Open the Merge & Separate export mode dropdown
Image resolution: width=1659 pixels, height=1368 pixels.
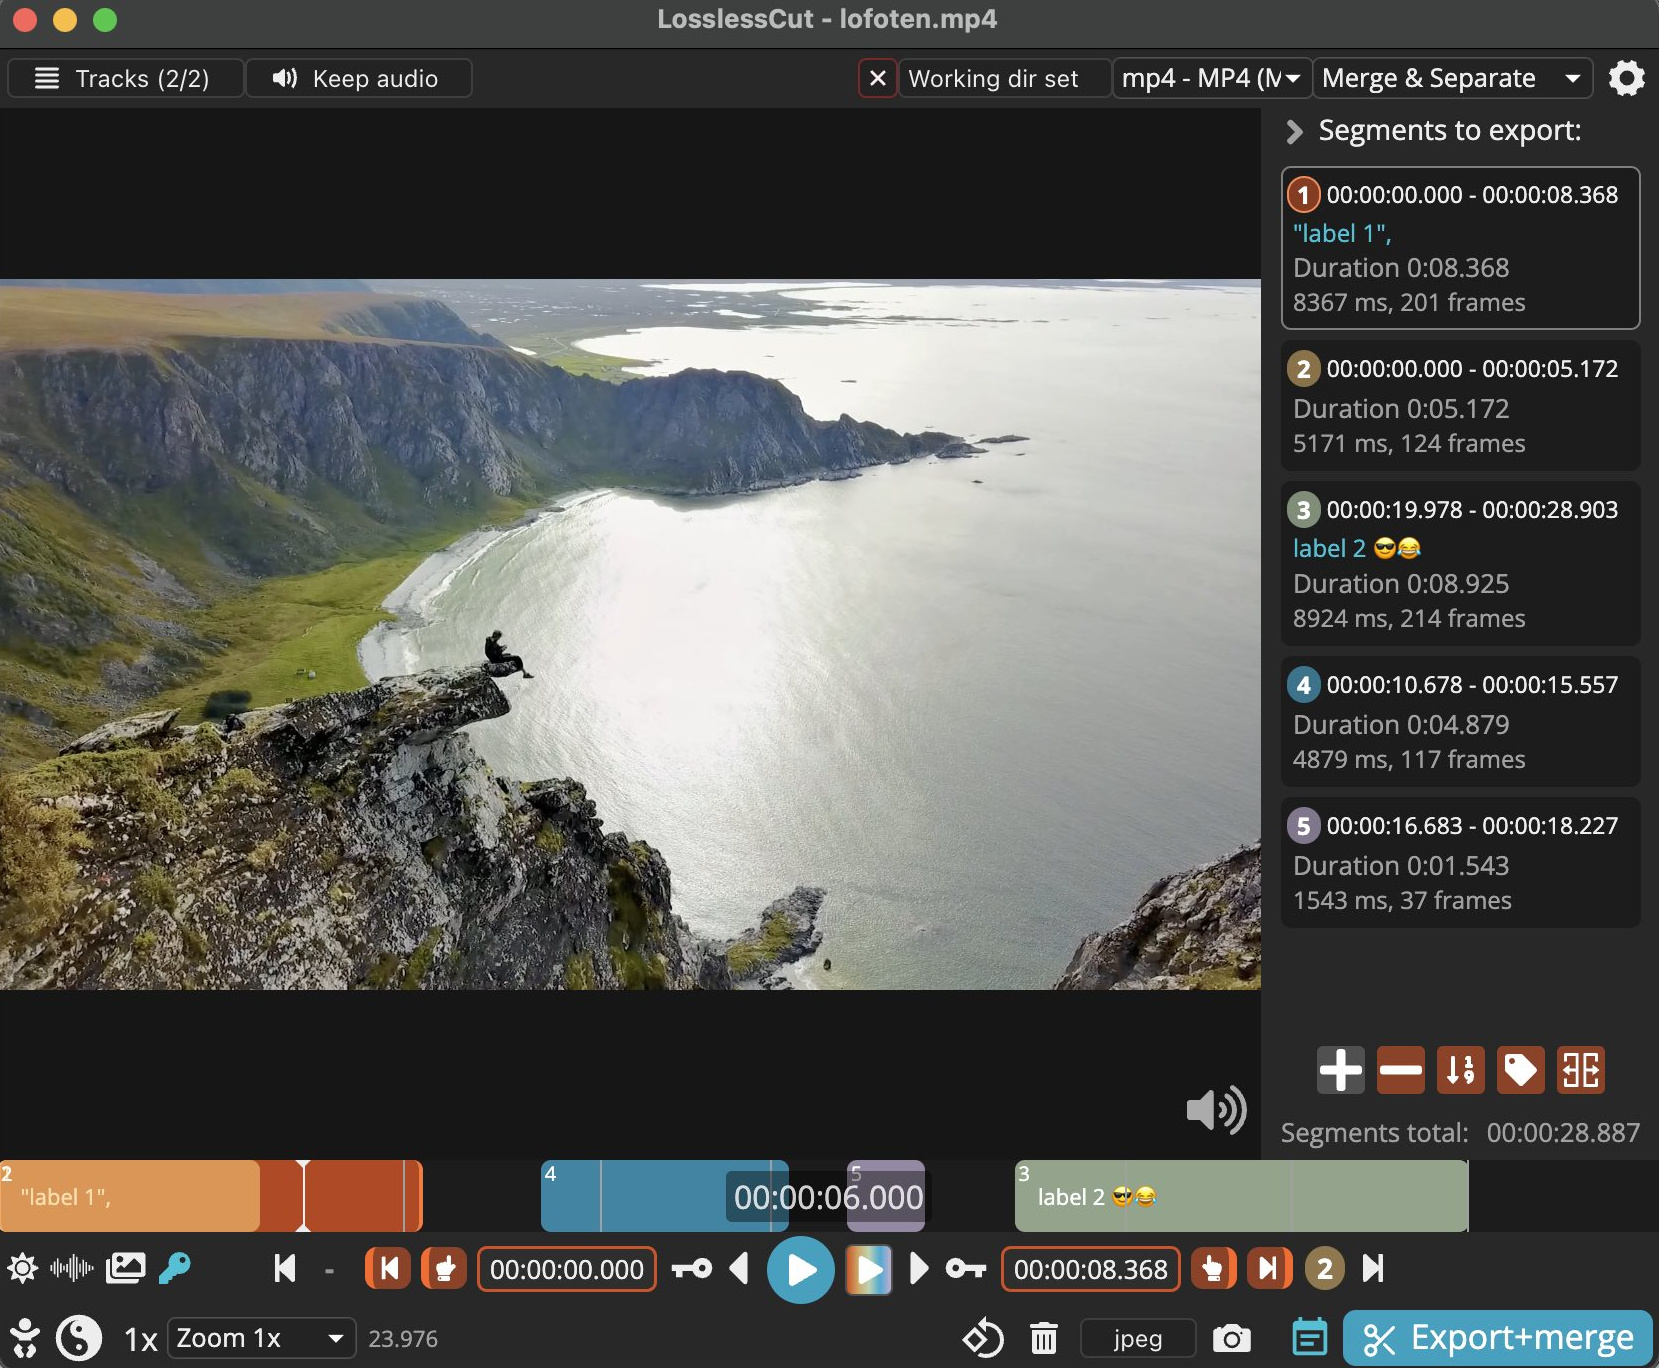click(x=1450, y=78)
